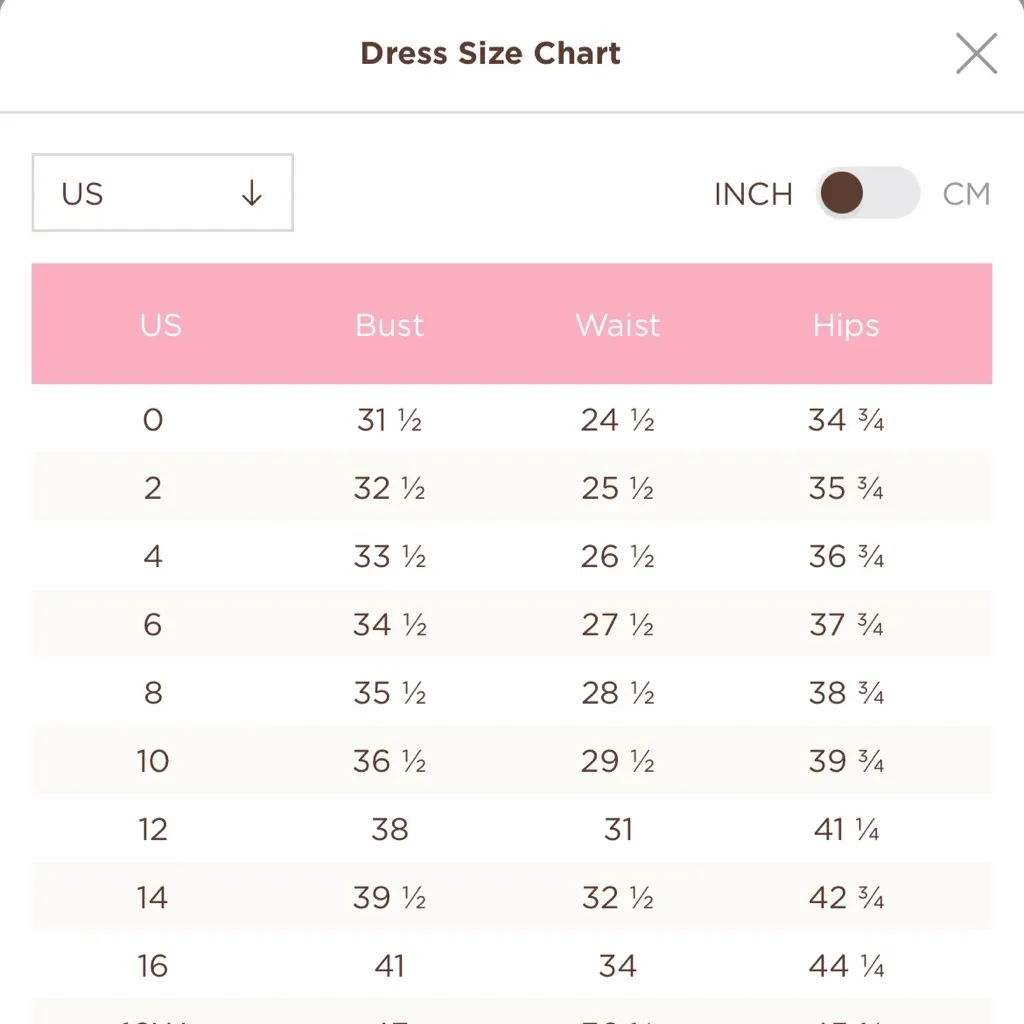Click the INCH label
This screenshot has height=1024, width=1024.
(754, 194)
